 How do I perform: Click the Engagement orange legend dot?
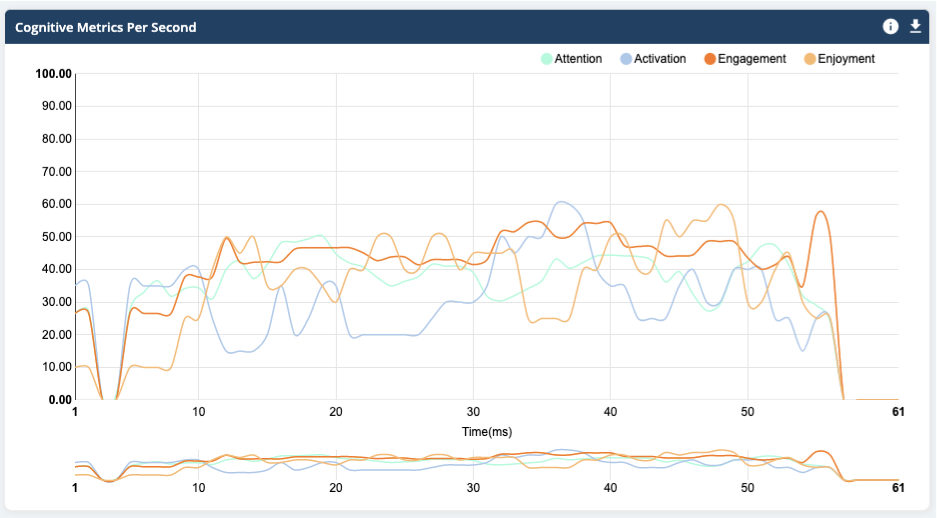709,59
